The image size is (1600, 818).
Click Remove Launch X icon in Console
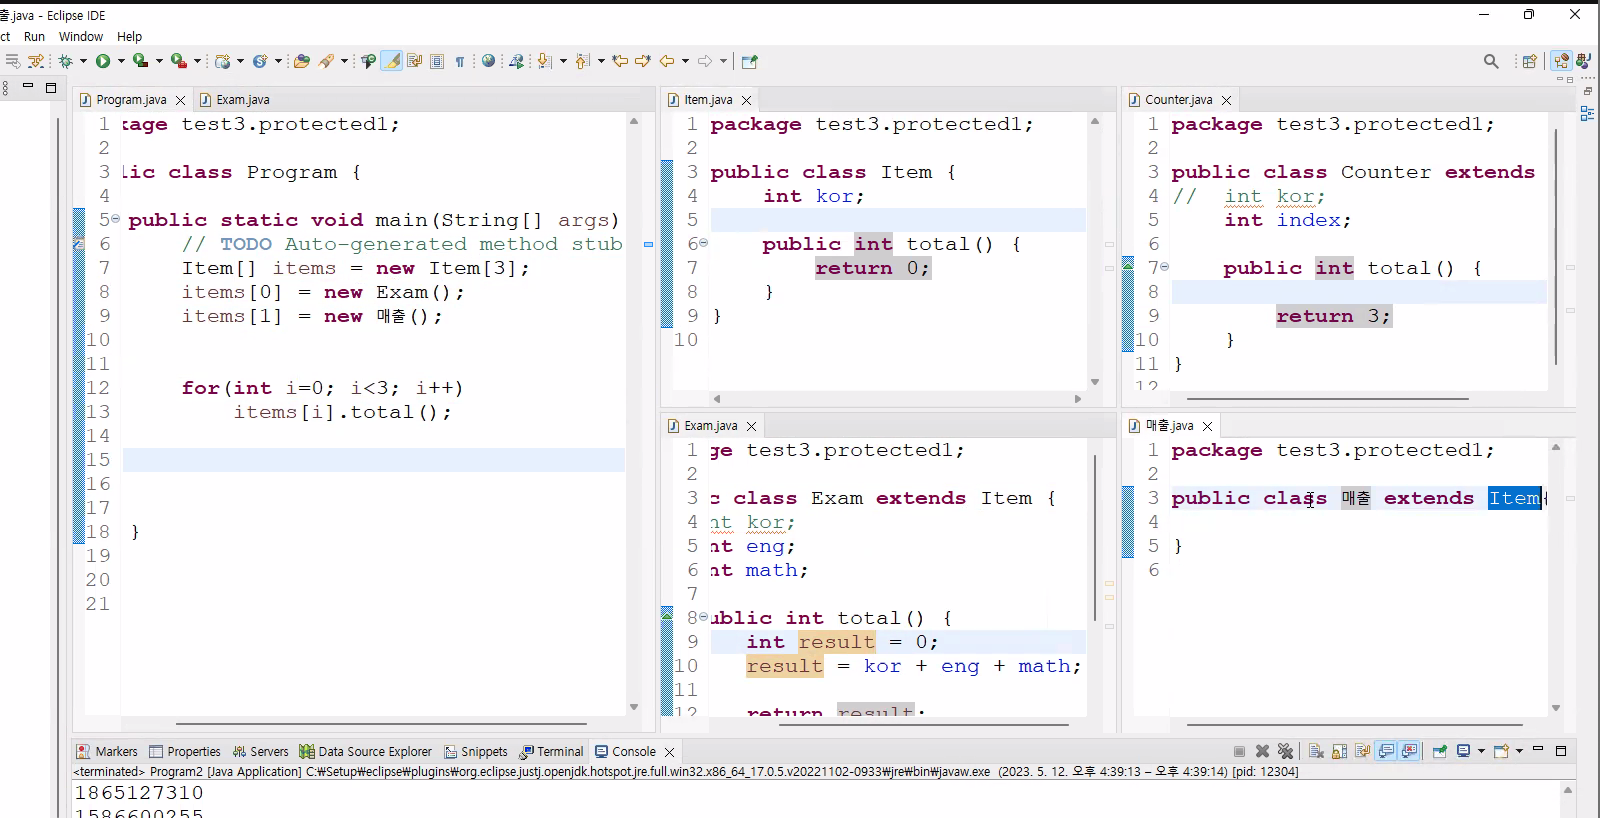pos(1262,751)
